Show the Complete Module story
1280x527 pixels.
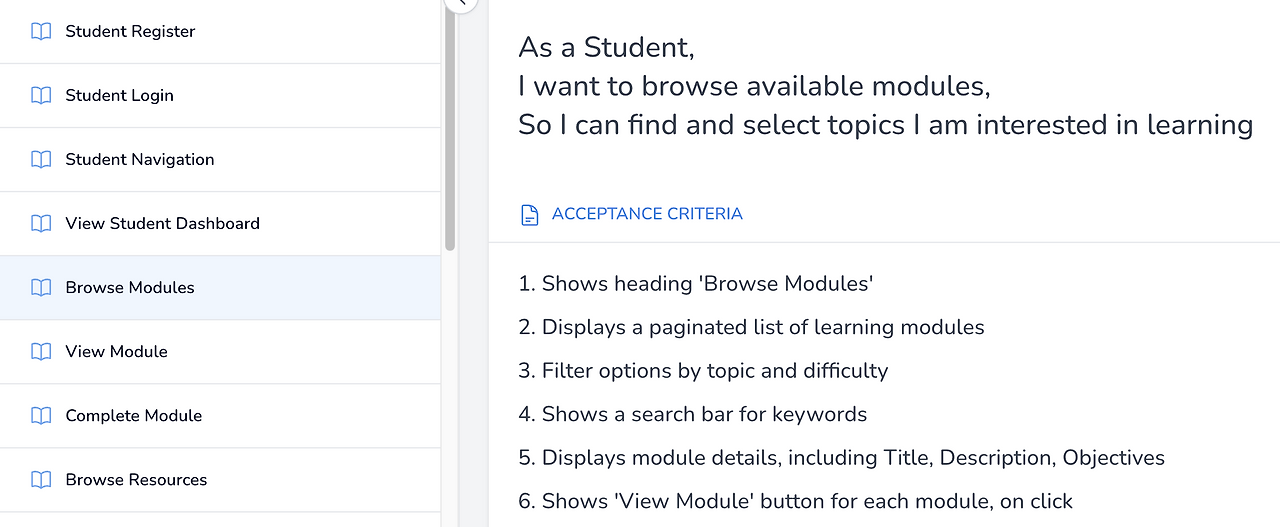coord(133,416)
